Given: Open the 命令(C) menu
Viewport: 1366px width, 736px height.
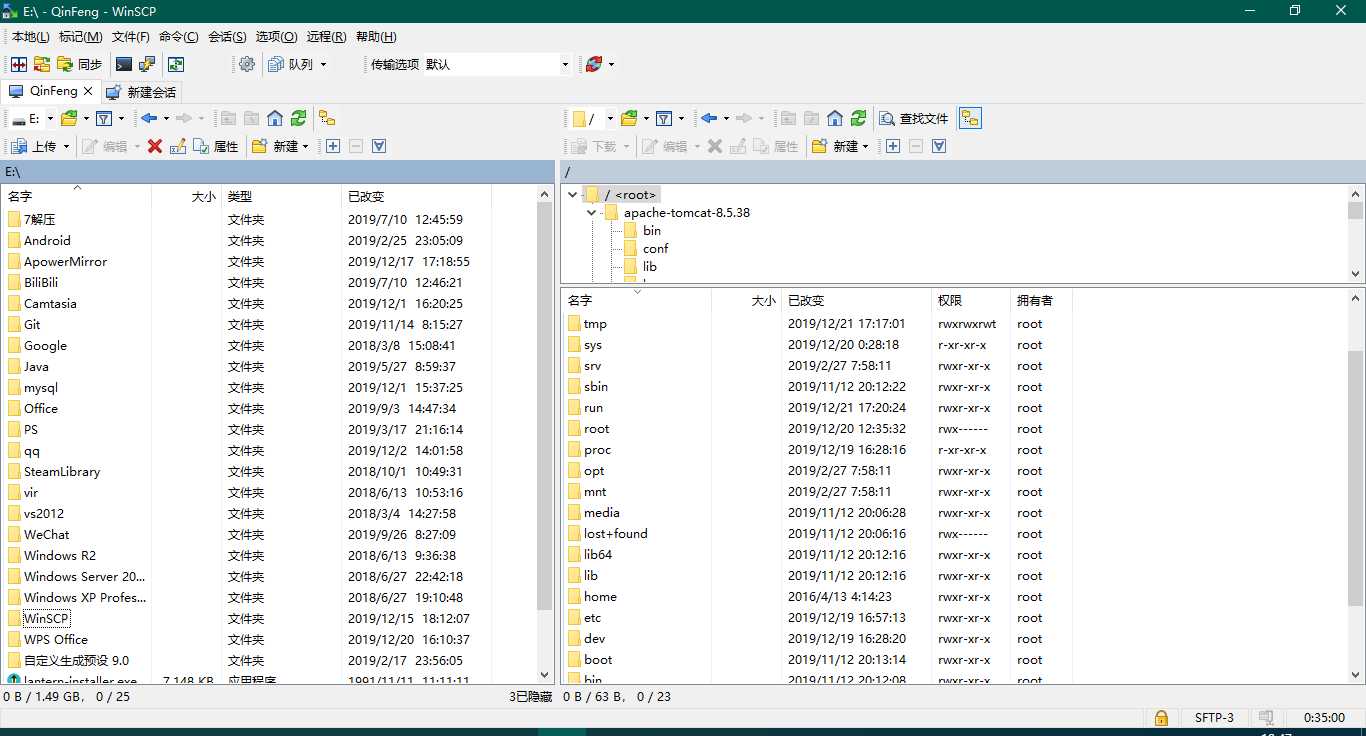Looking at the screenshot, I should click(178, 36).
